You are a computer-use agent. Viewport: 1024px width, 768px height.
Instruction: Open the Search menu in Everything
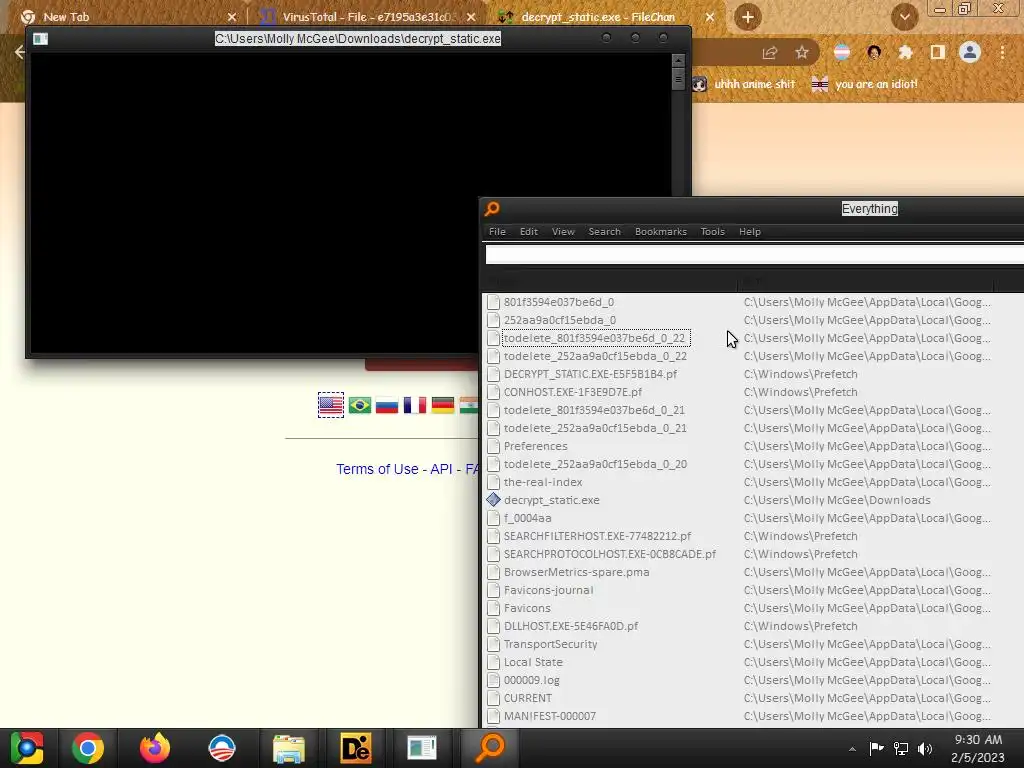(604, 232)
